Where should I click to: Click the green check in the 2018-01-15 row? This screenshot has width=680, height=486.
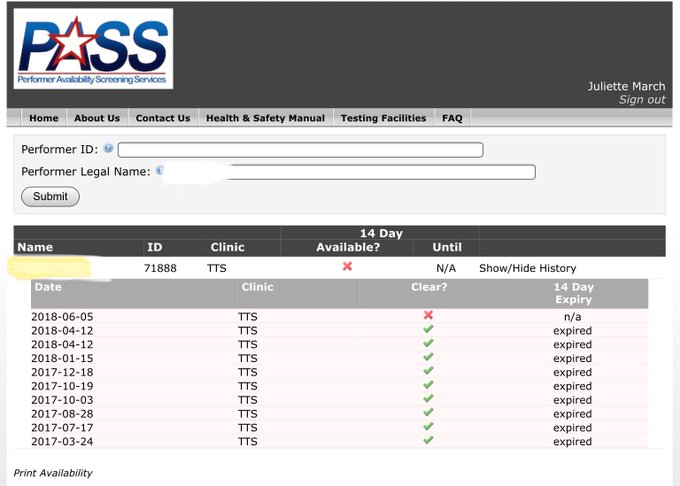[428, 357]
